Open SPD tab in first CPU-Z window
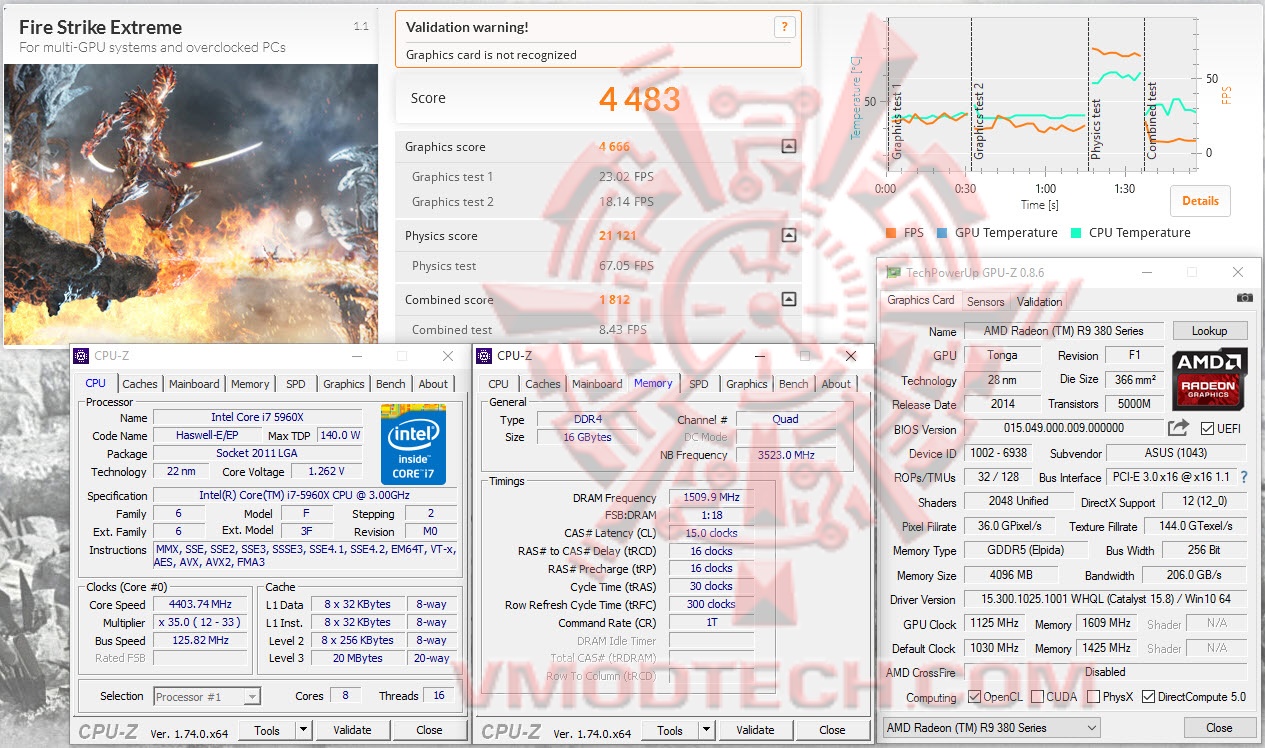The image size is (1265, 748). (x=296, y=384)
